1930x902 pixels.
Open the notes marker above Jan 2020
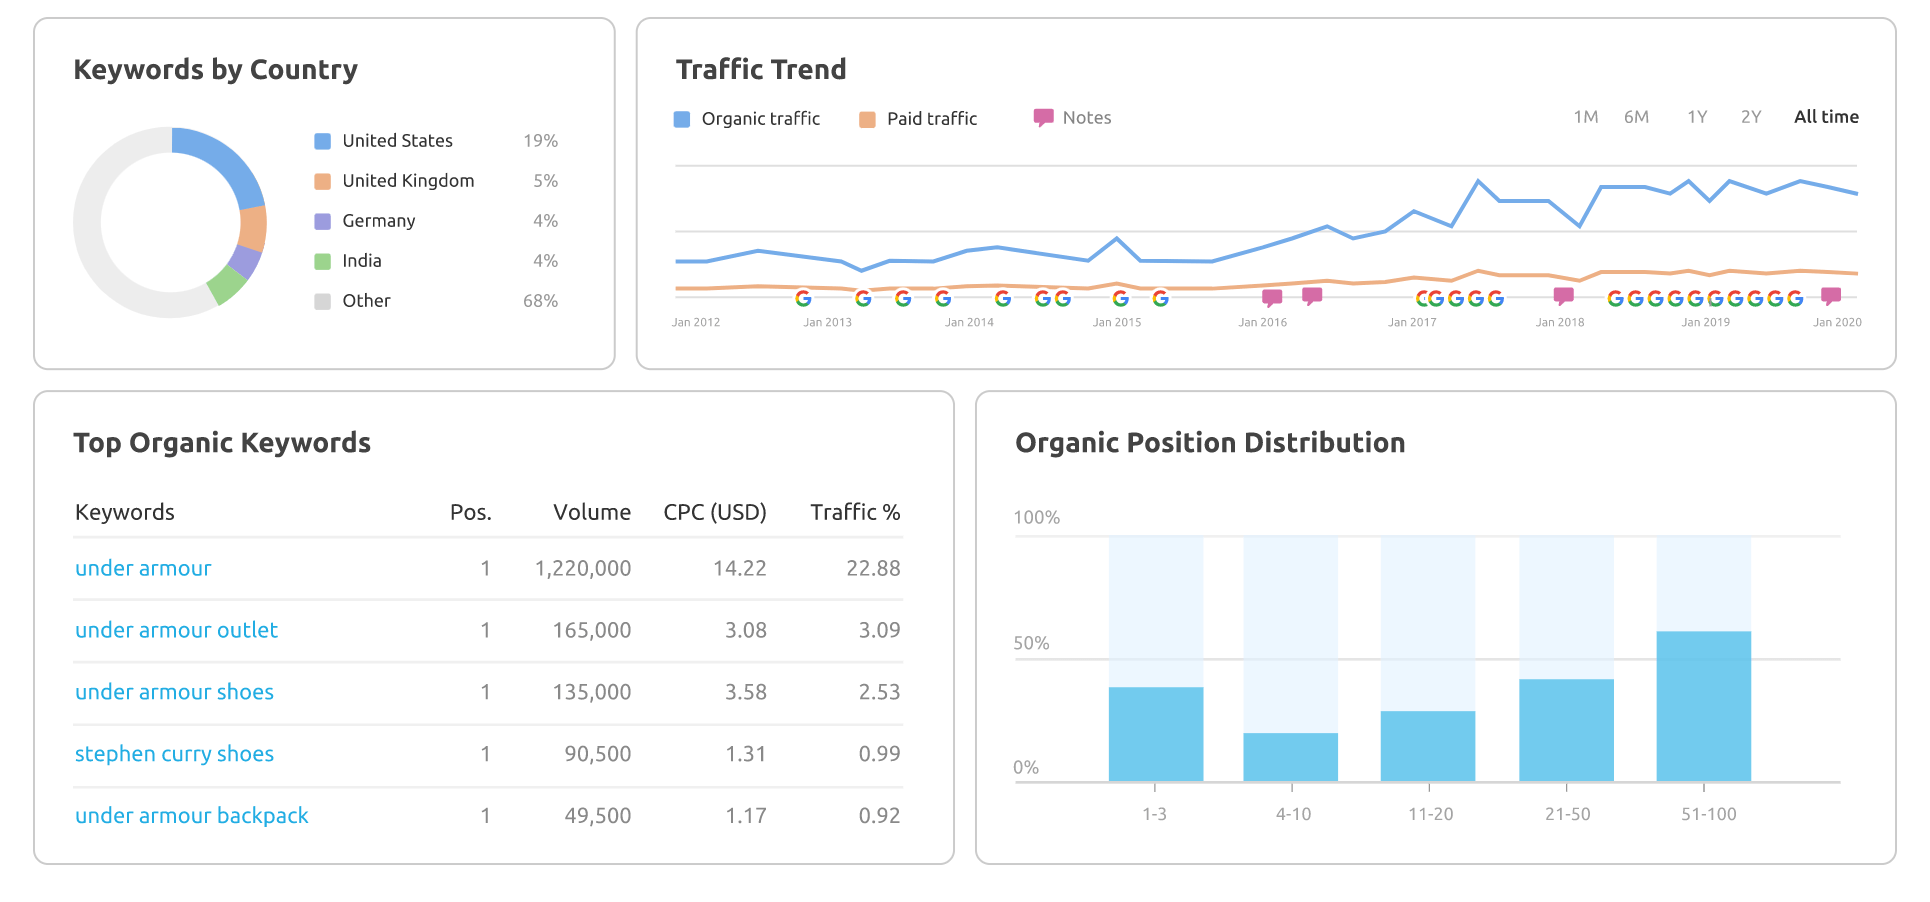click(1831, 296)
